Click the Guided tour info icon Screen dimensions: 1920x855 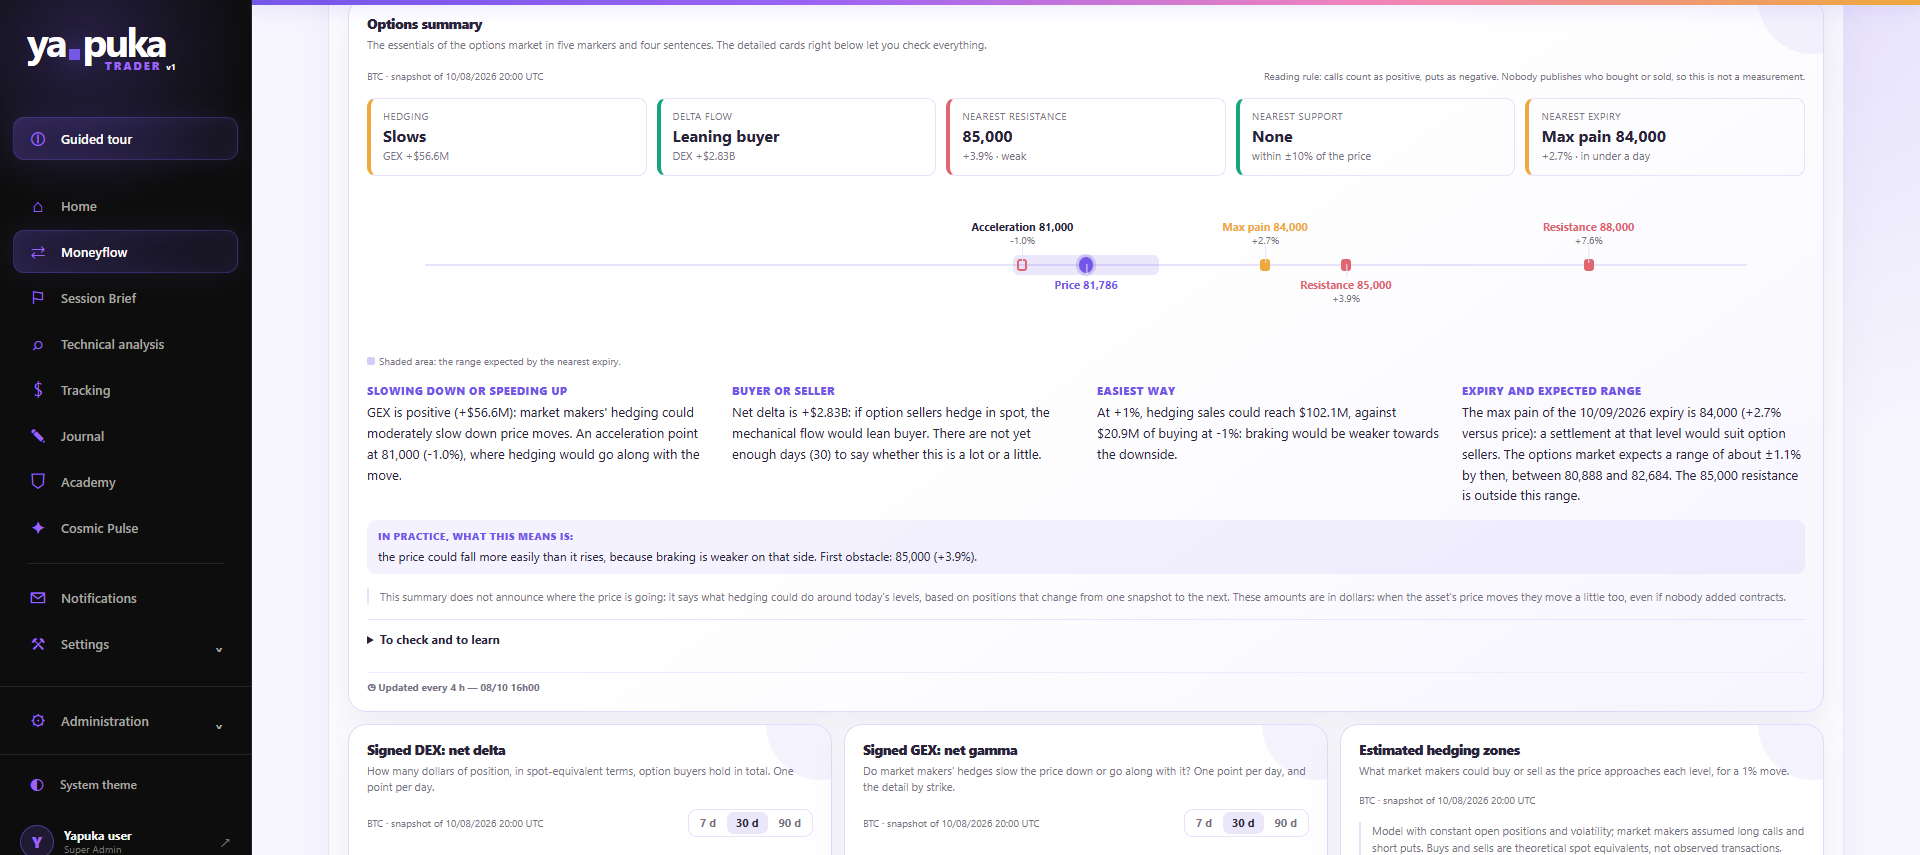pos(38,139)
